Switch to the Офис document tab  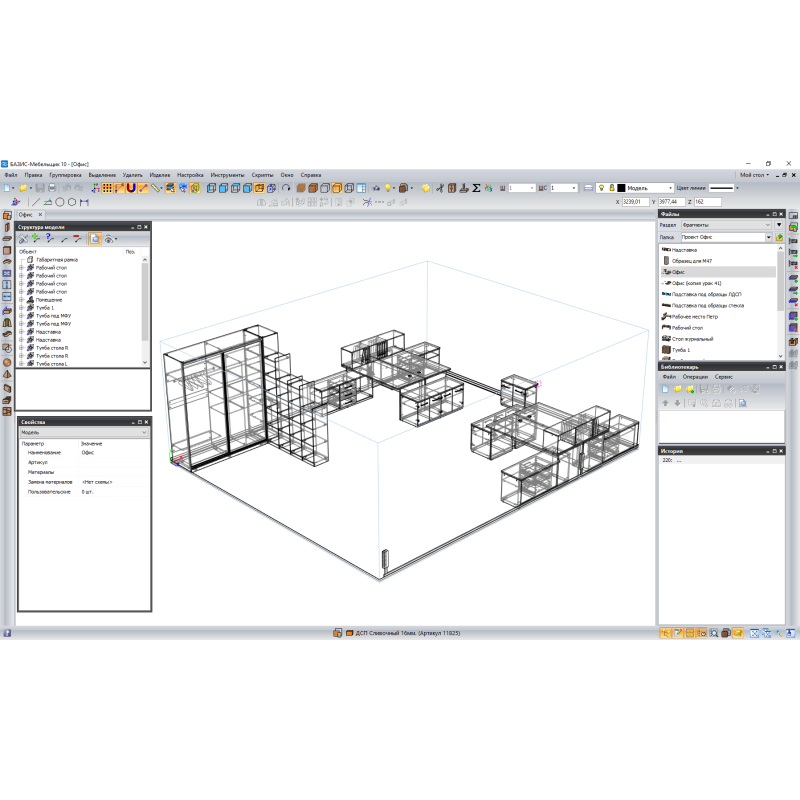tap(25, 214)
